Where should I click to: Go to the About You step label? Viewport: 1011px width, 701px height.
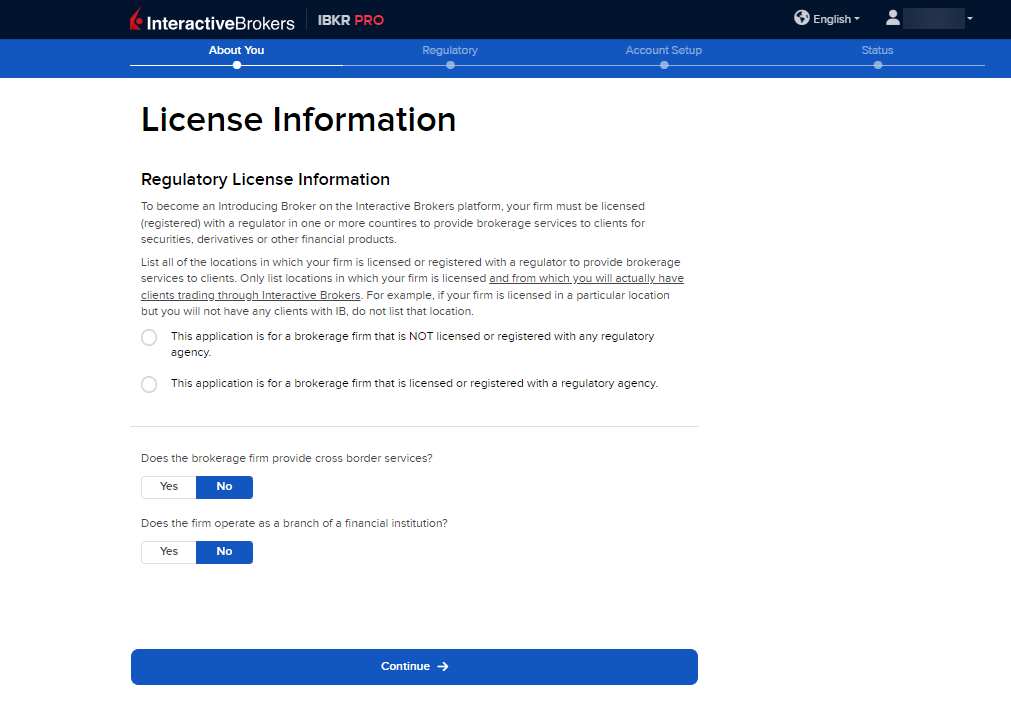tap(237, 50)
